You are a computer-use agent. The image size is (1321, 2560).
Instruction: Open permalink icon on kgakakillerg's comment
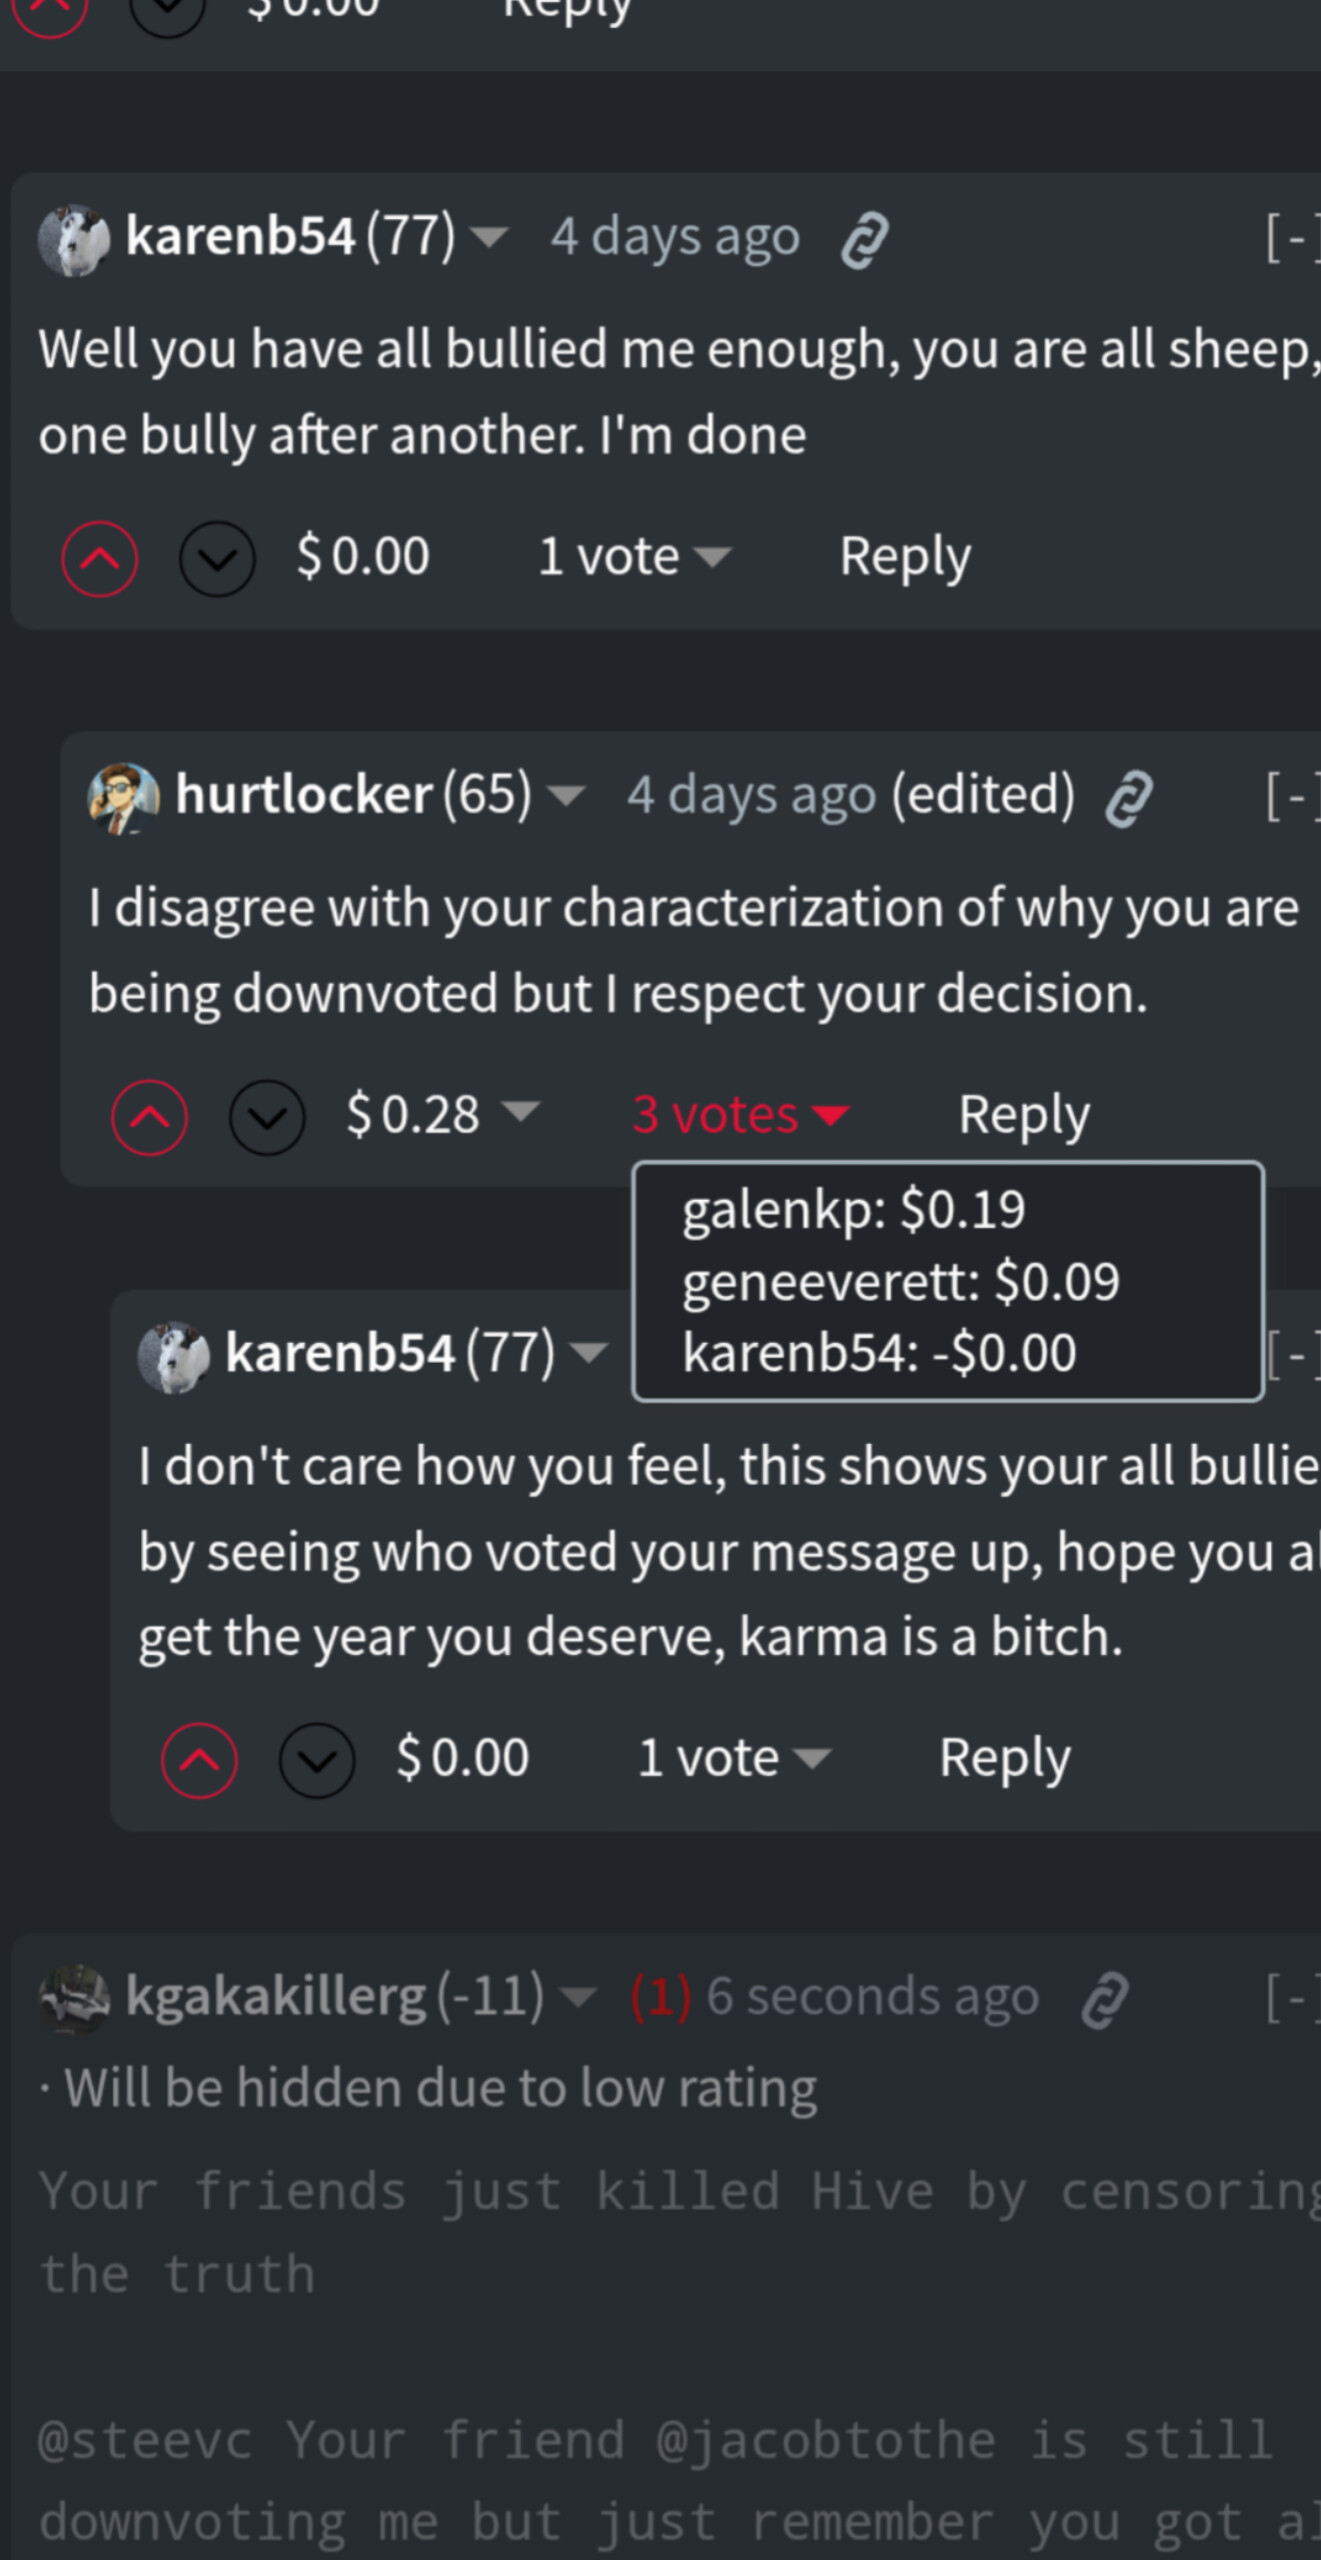1105,2000
